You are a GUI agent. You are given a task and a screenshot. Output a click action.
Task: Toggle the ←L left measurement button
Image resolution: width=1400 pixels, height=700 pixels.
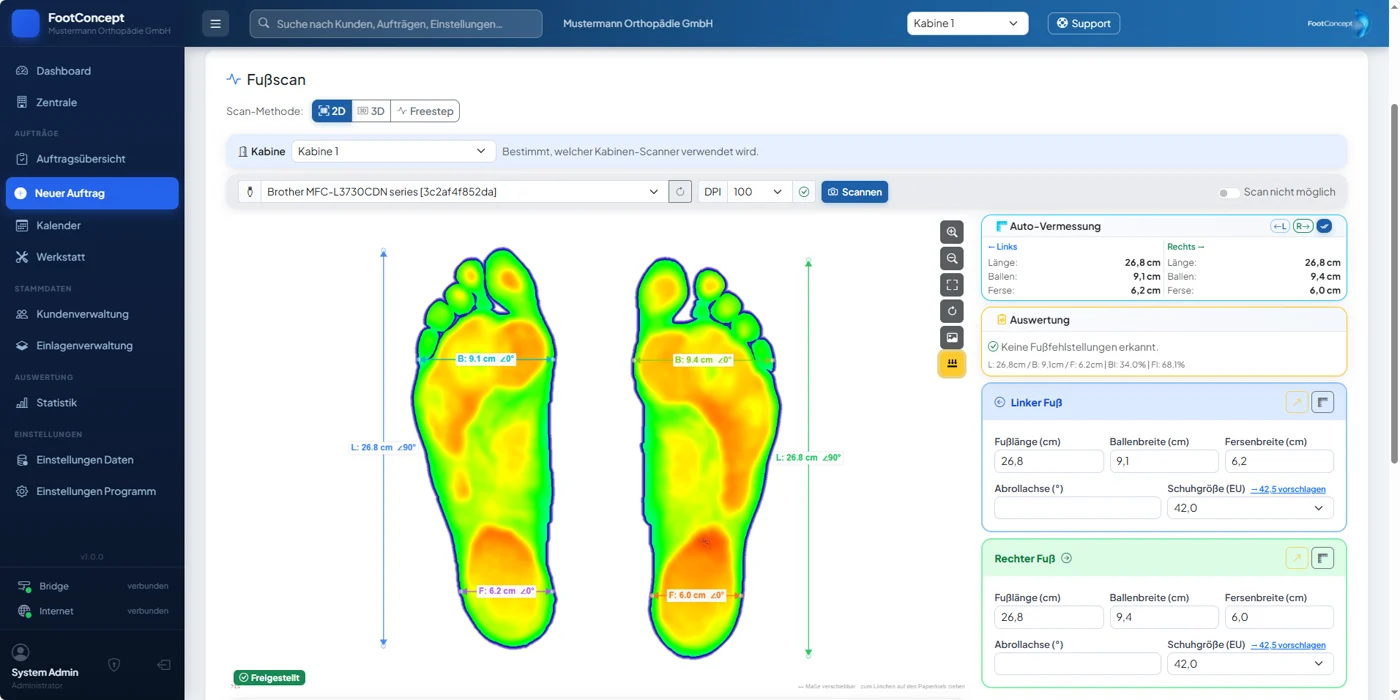pos(1280,226)
